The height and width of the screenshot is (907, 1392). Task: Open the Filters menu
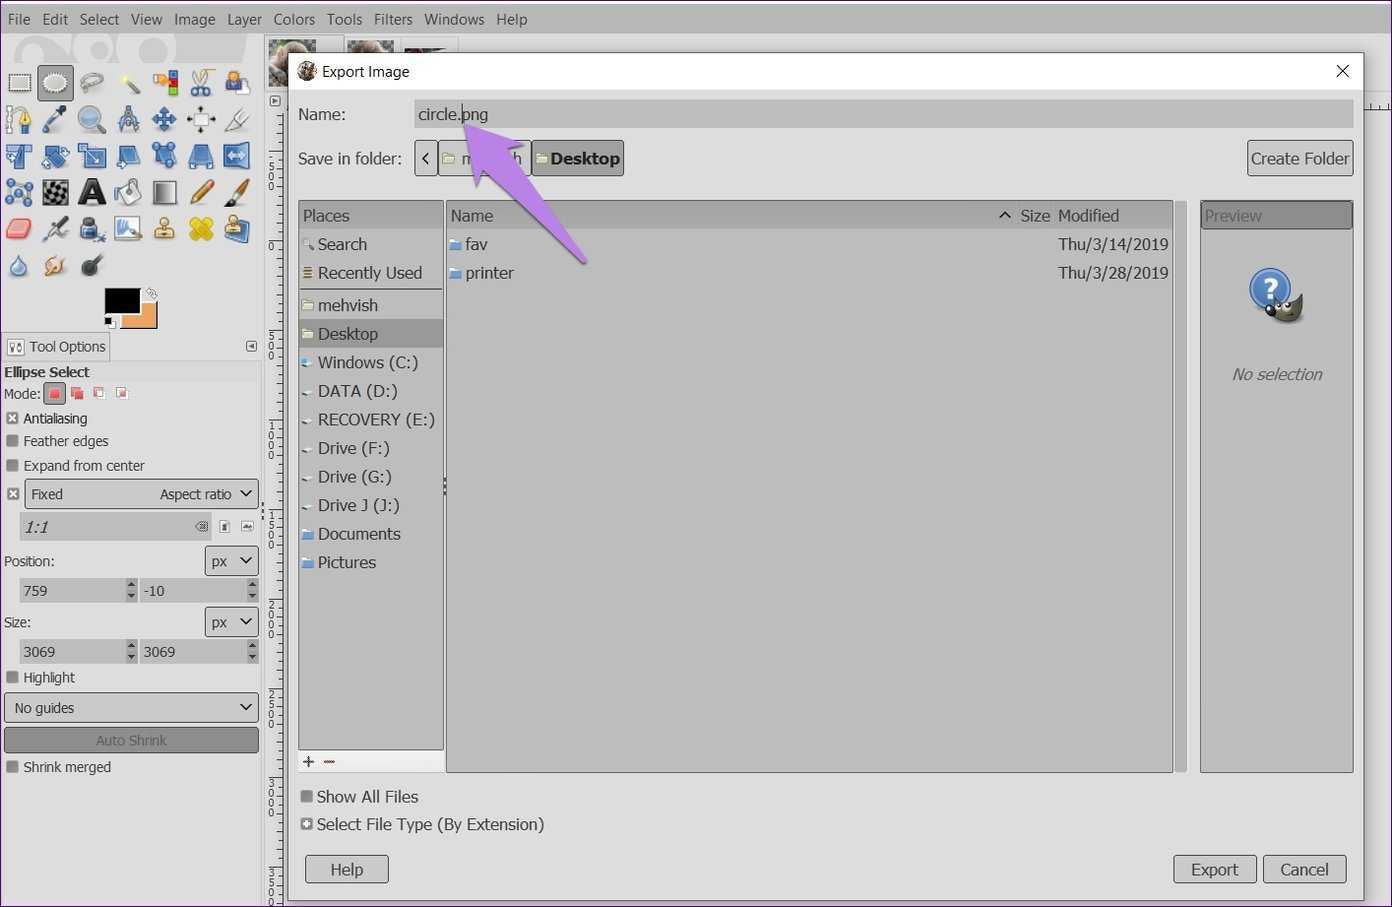click(393, 19)
